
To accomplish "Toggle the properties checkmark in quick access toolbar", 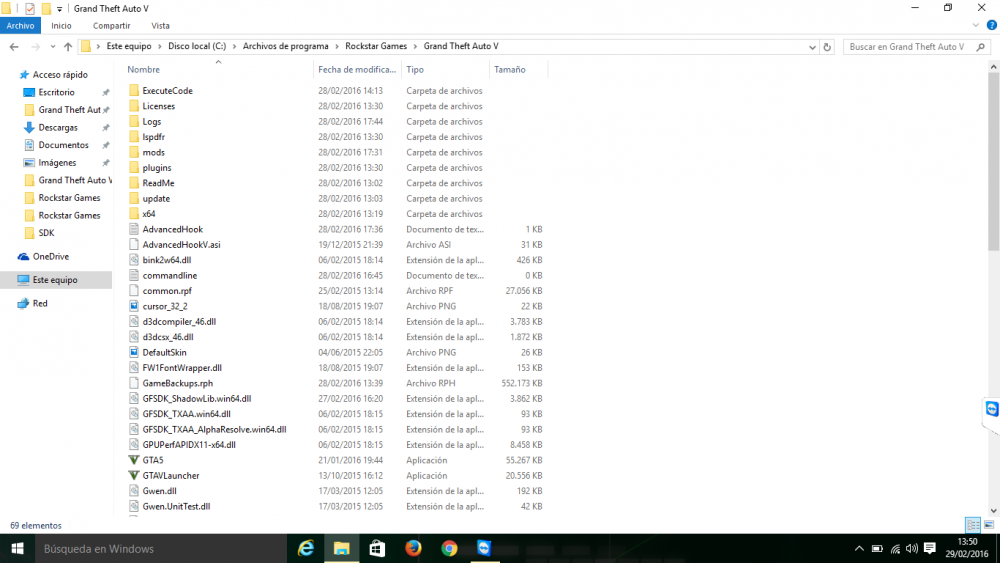I will [x=29, y=8].
